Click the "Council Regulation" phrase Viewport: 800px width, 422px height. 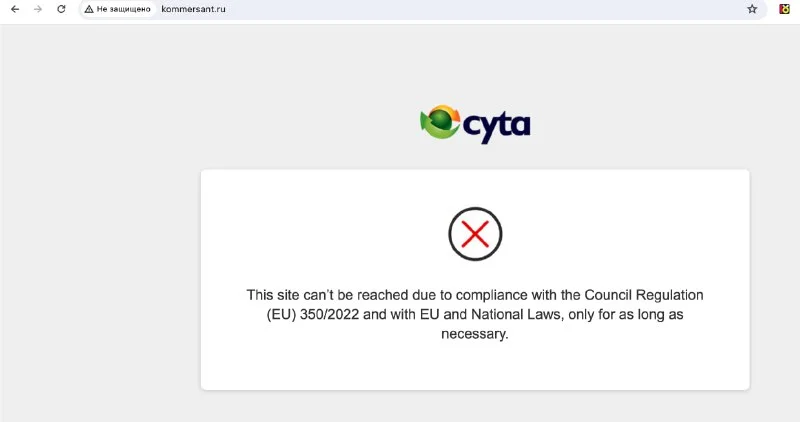click(x=644, y=295)
